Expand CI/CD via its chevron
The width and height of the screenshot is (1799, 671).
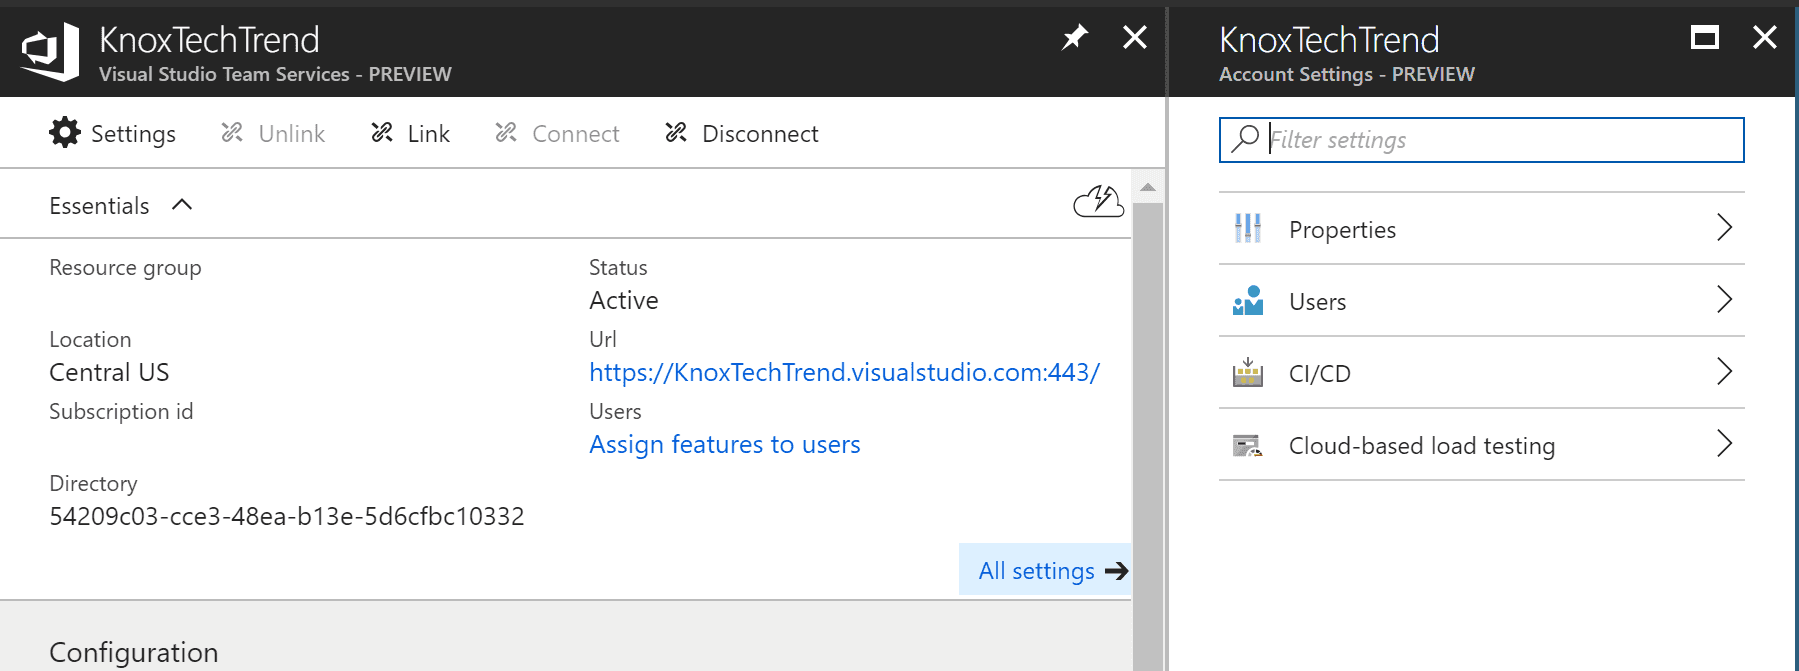pos(1724,372)
